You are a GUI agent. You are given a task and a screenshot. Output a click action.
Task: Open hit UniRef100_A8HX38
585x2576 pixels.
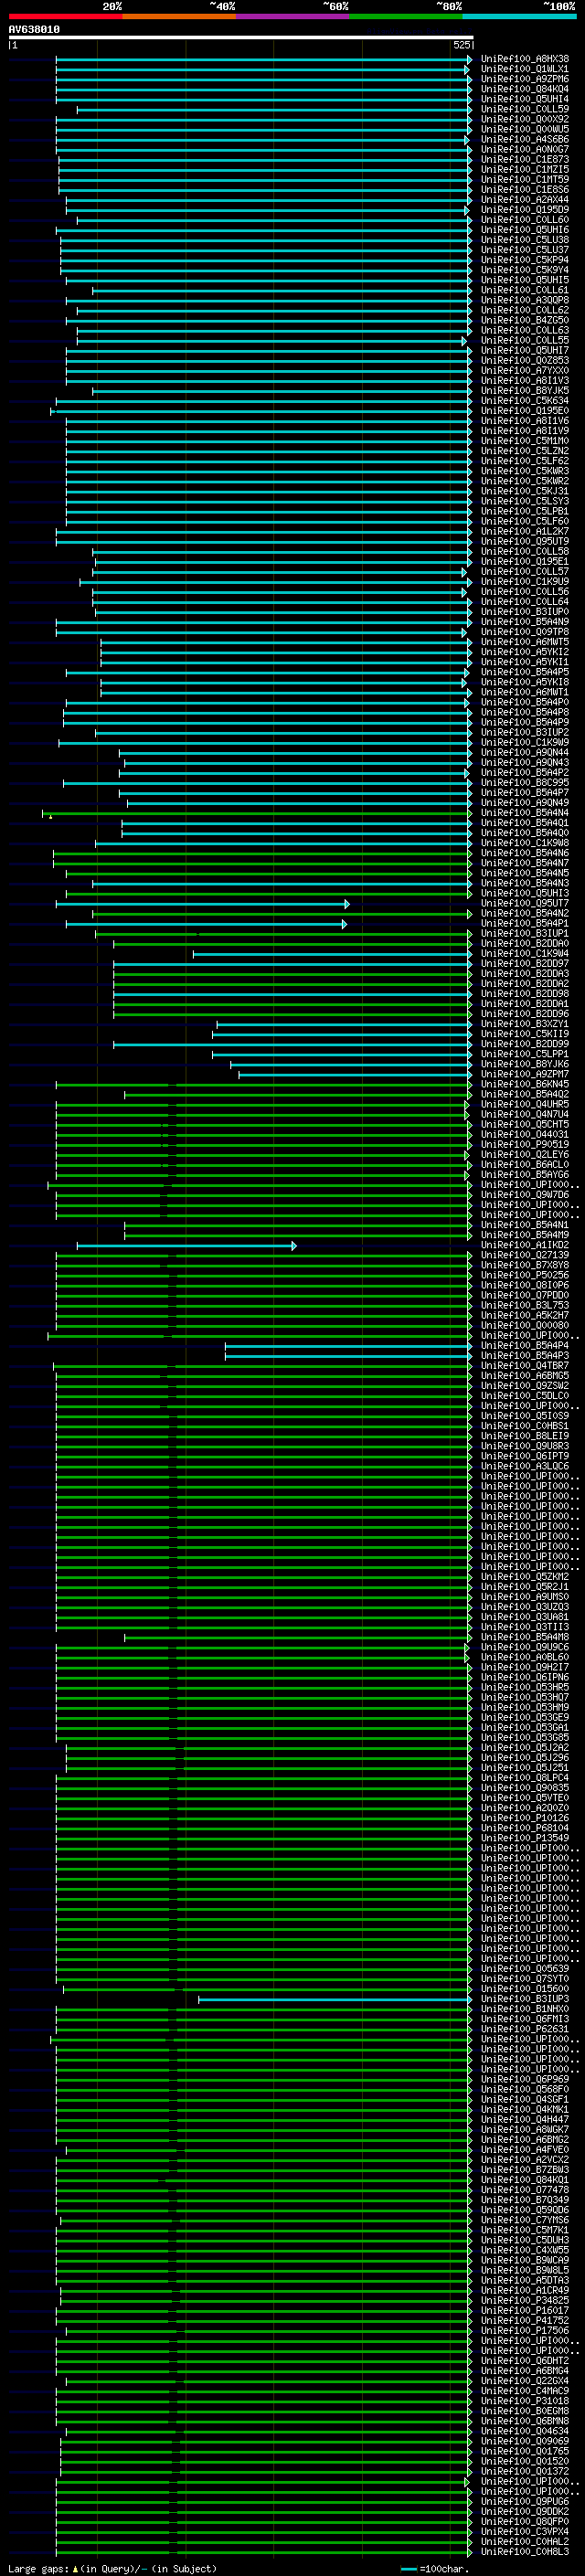click(x=524, y=59)
